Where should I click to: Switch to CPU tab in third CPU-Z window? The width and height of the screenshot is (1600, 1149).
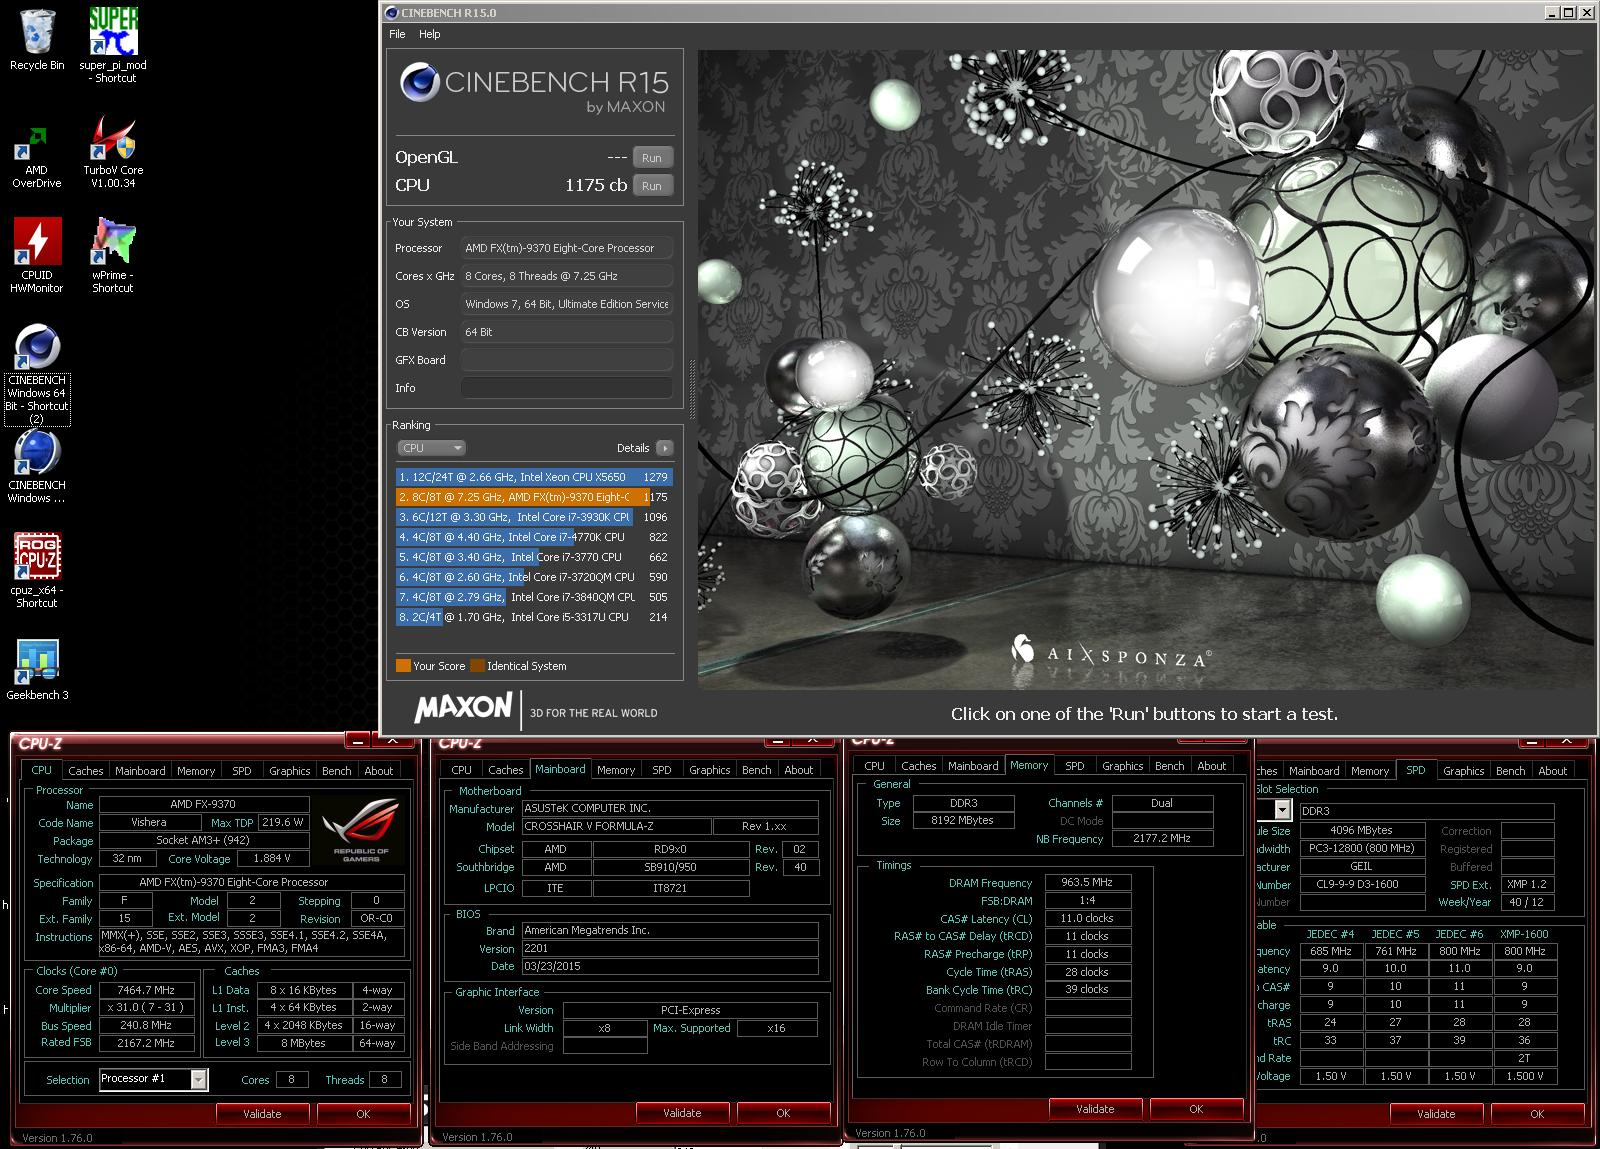[x=874, y=766]
